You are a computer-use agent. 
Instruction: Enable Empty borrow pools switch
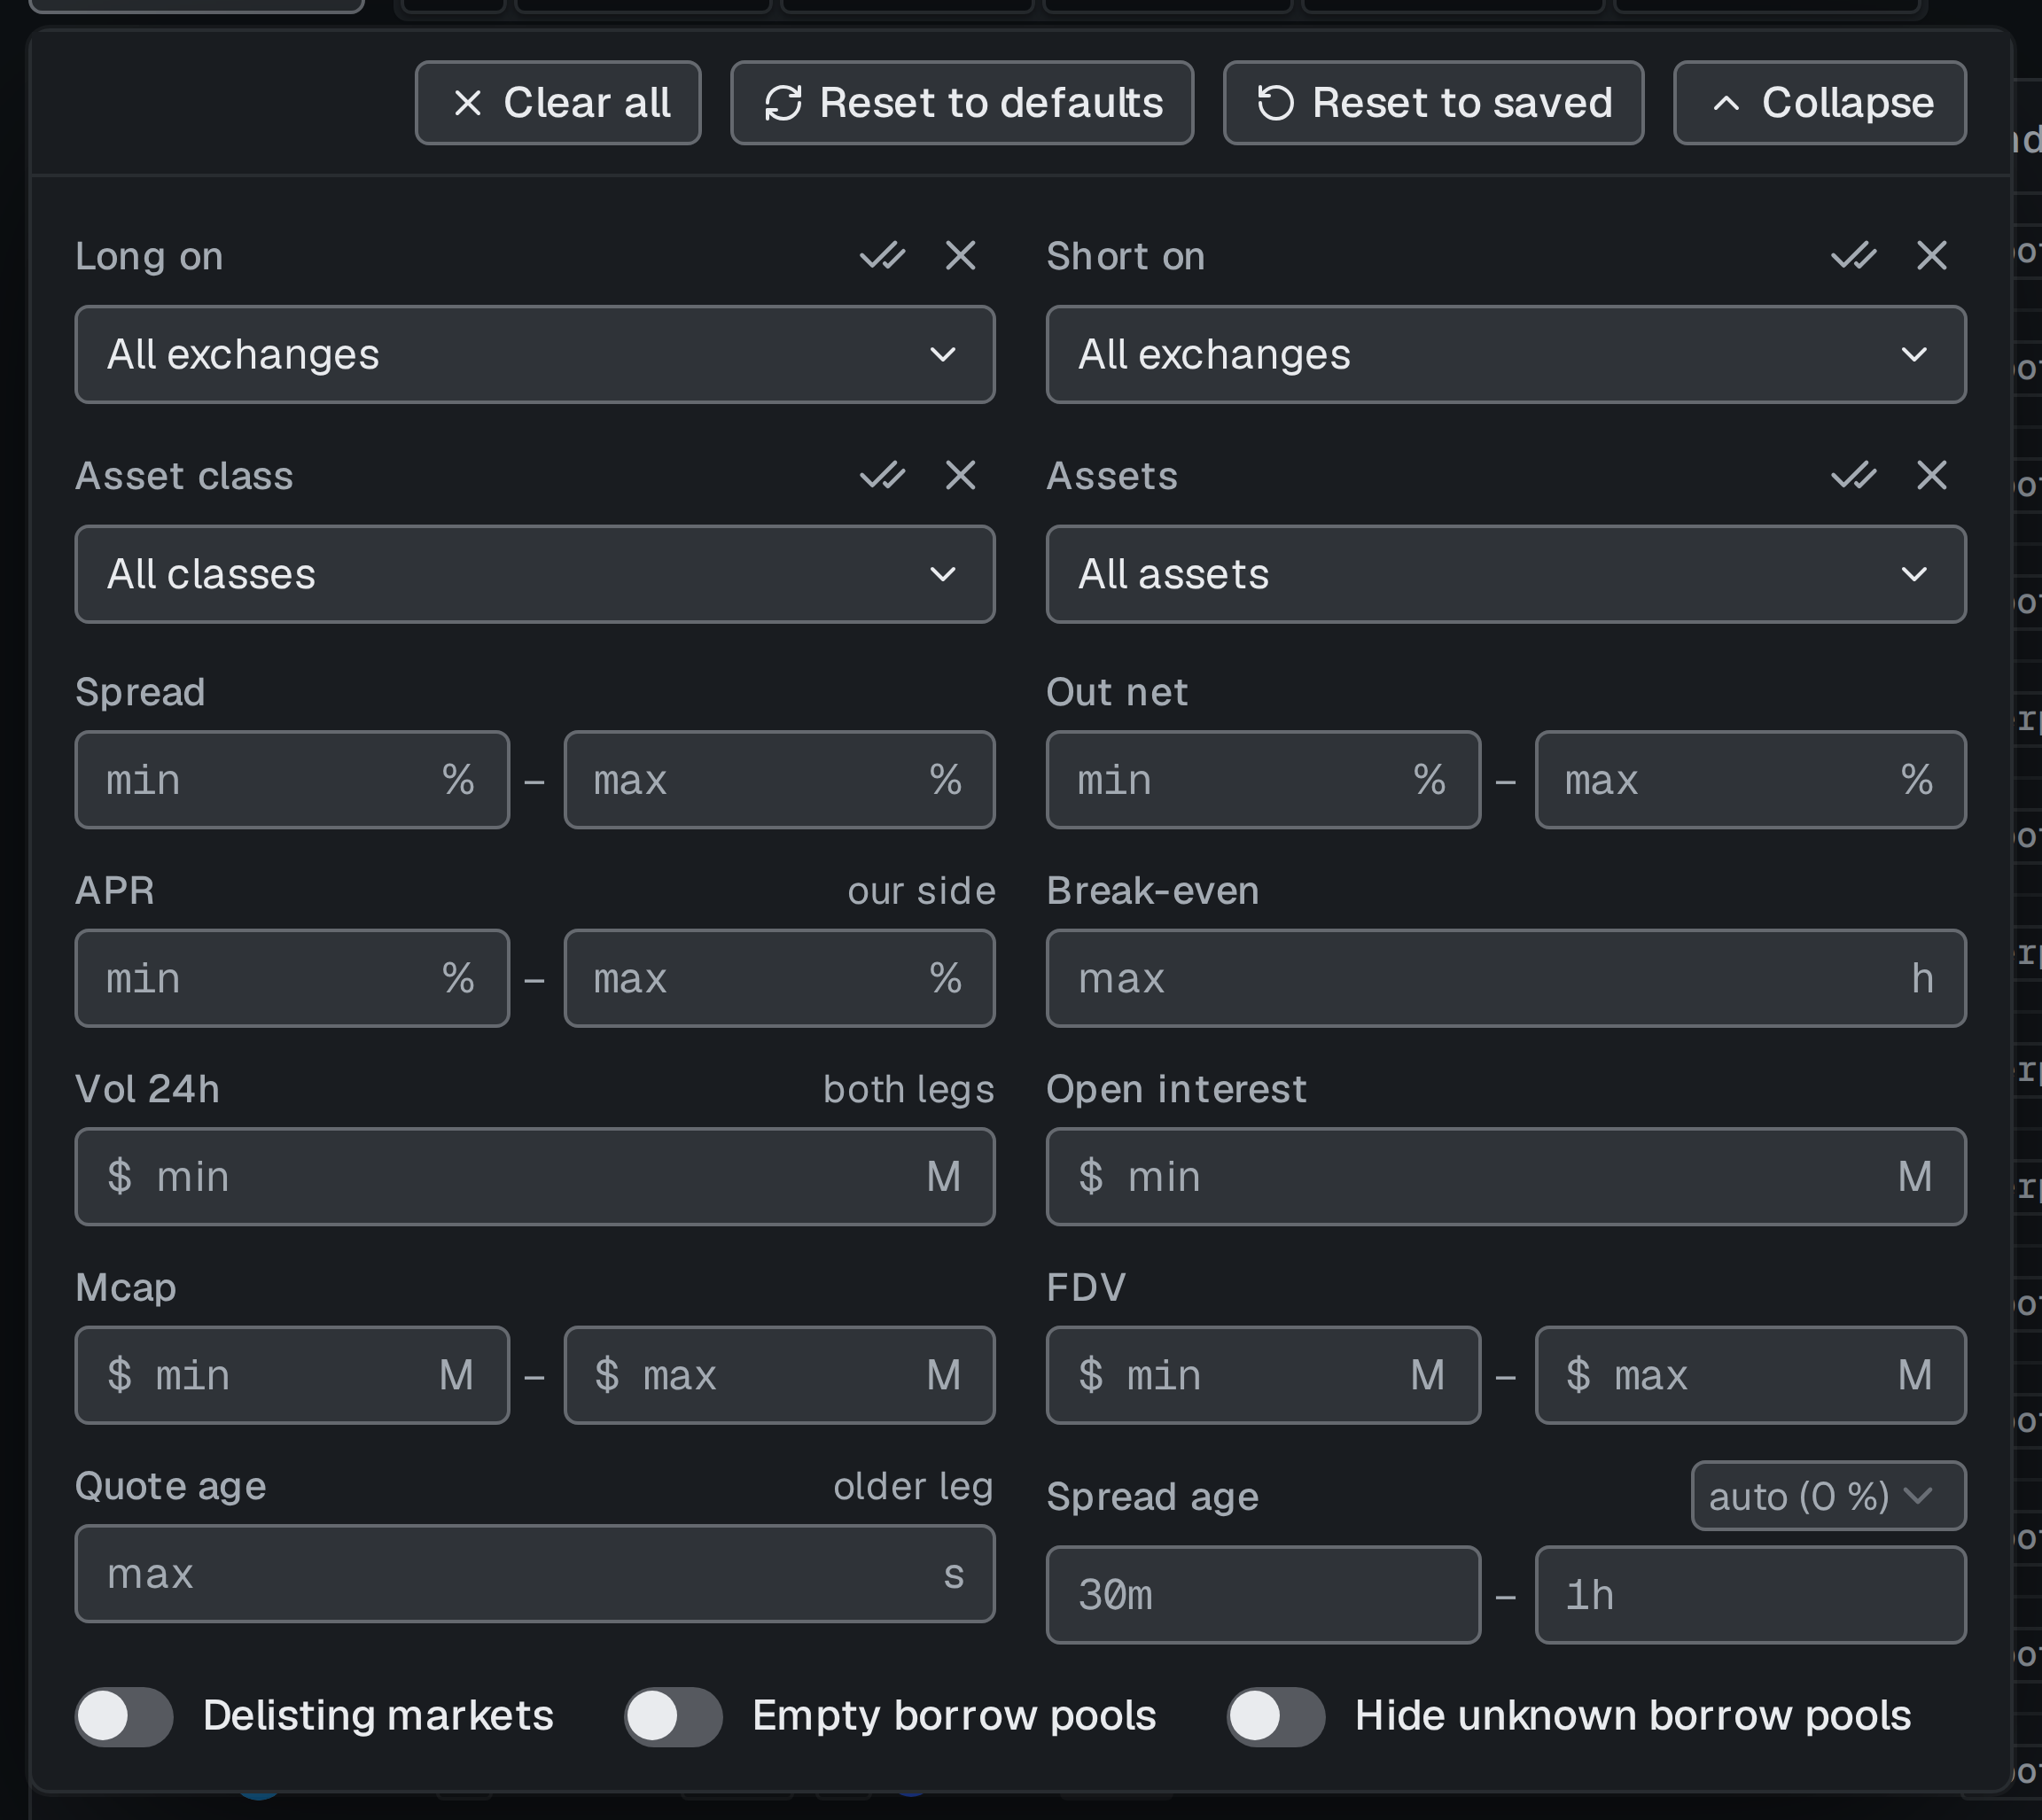point(673,1717)
